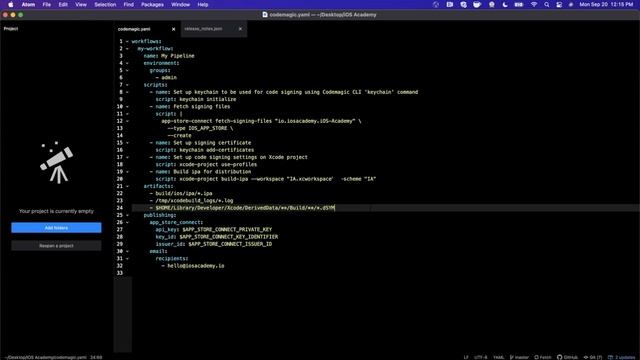
Task: Open Spotlight search magnifier icon
Action: pos(547,4)
